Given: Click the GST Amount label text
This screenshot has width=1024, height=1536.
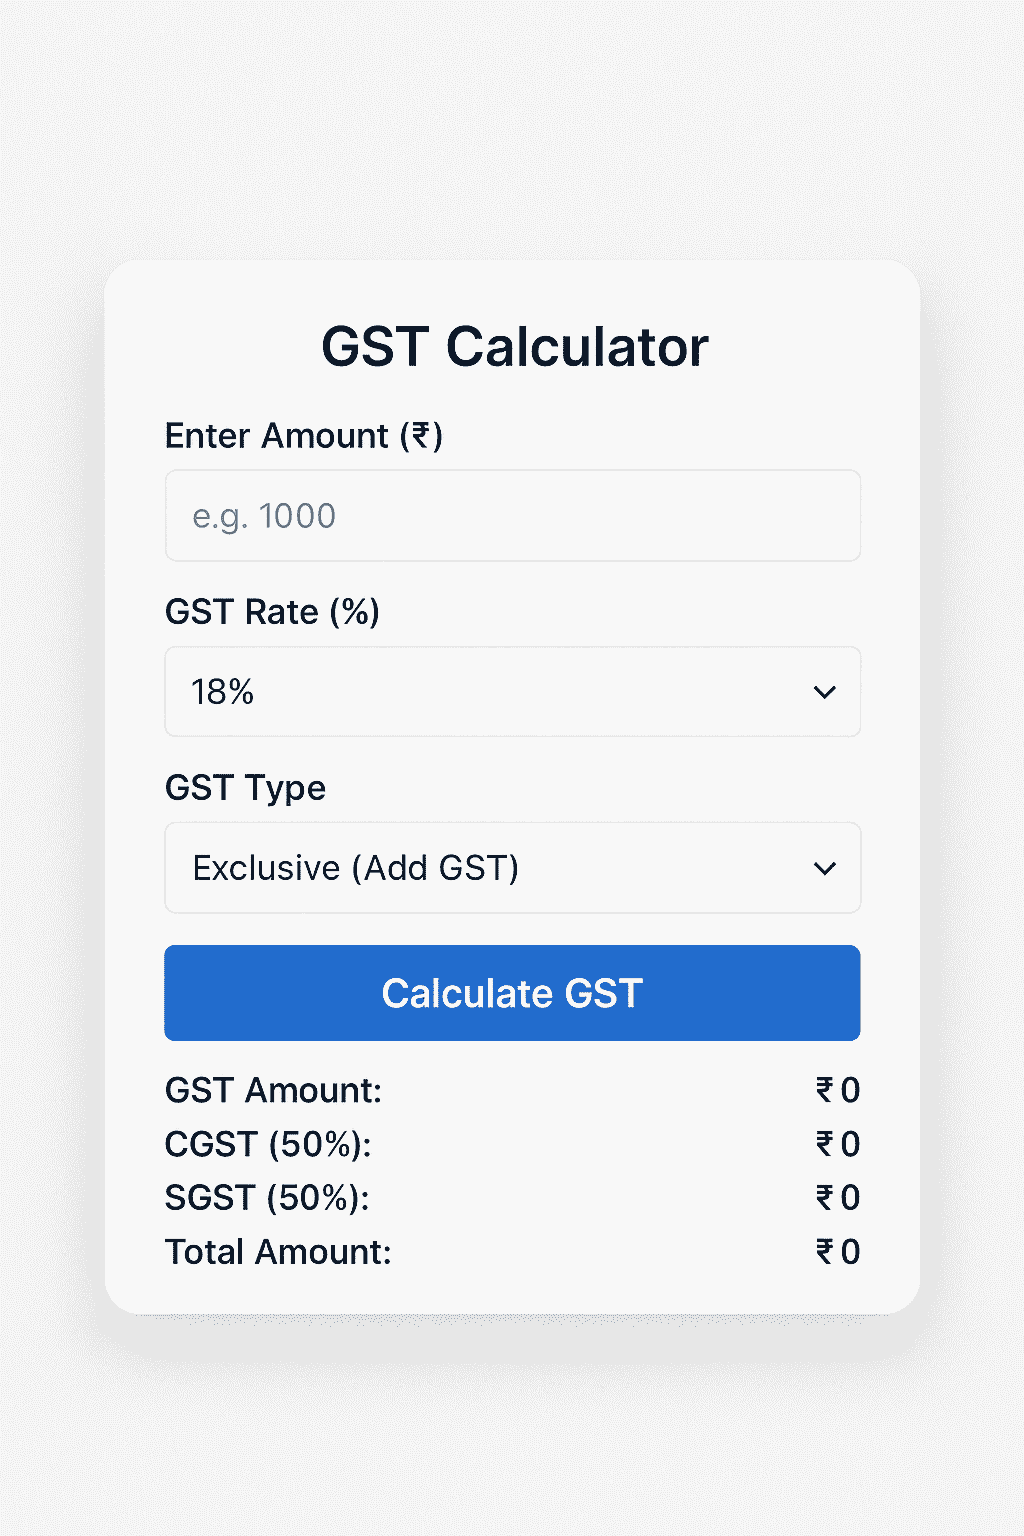Looking at the screenshot, I should pos(273,1090).
